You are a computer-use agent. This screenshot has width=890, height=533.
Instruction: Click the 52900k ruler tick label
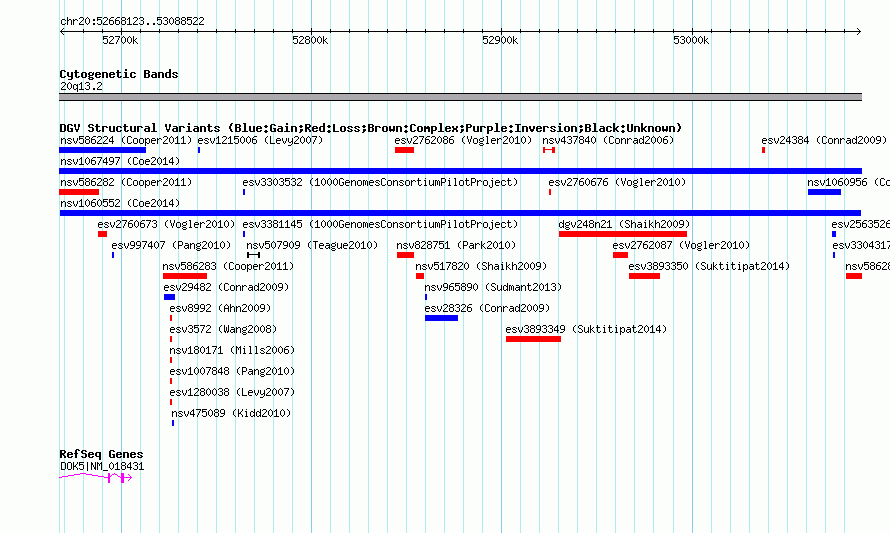(500, 40)
